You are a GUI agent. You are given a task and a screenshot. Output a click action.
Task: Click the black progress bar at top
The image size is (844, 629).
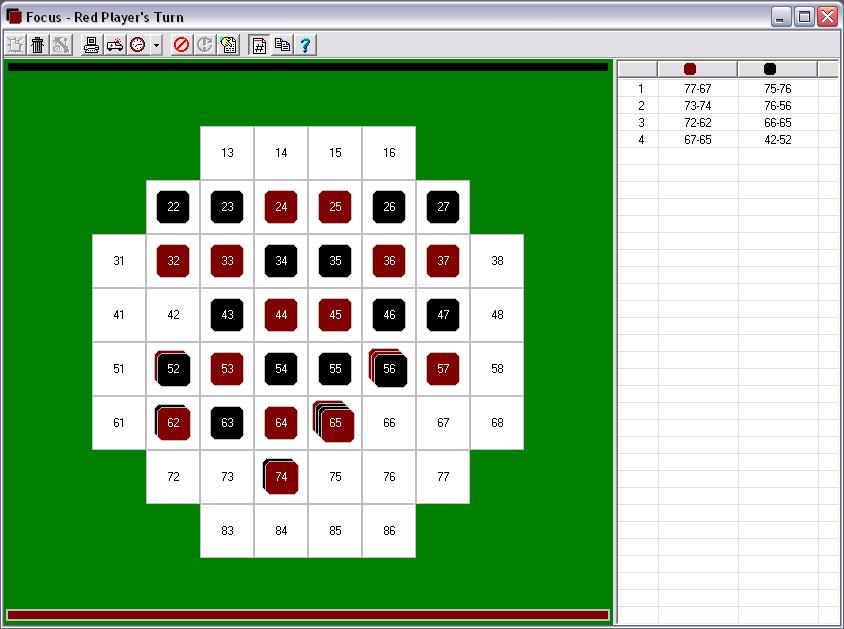click(308, 67)
